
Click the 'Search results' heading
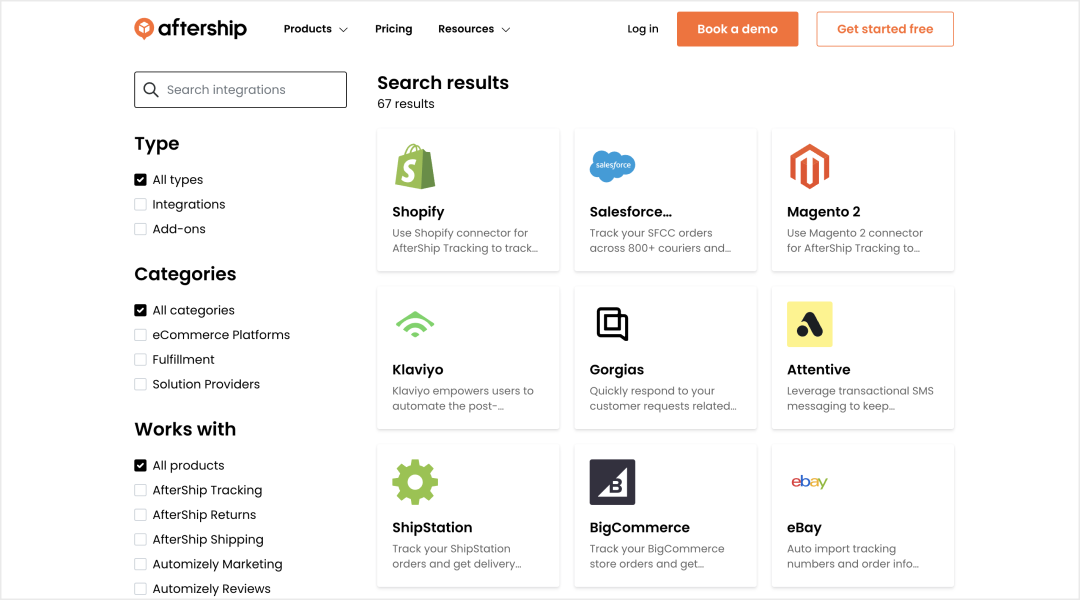click(443, 83)
